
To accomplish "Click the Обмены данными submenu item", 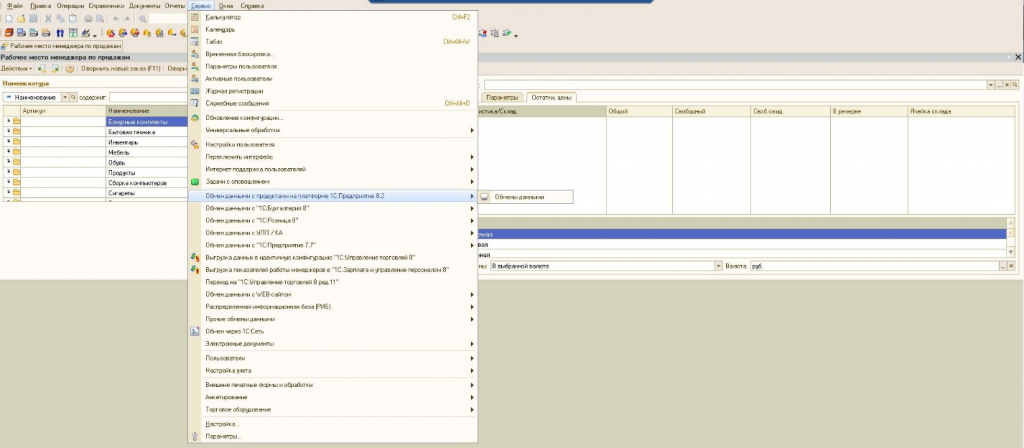I will (519, 197).
